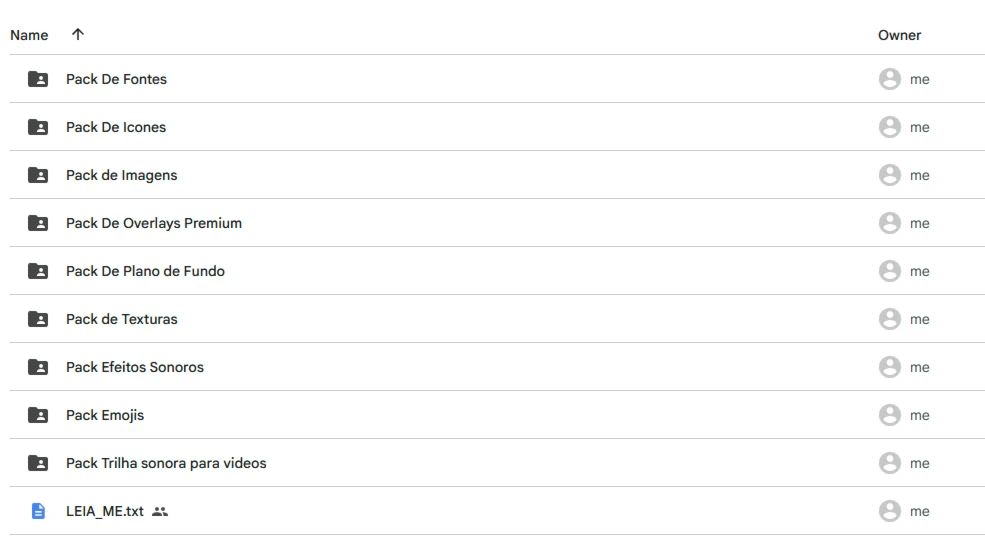Click the Pack de Texturas folder name

pos(121,319)
